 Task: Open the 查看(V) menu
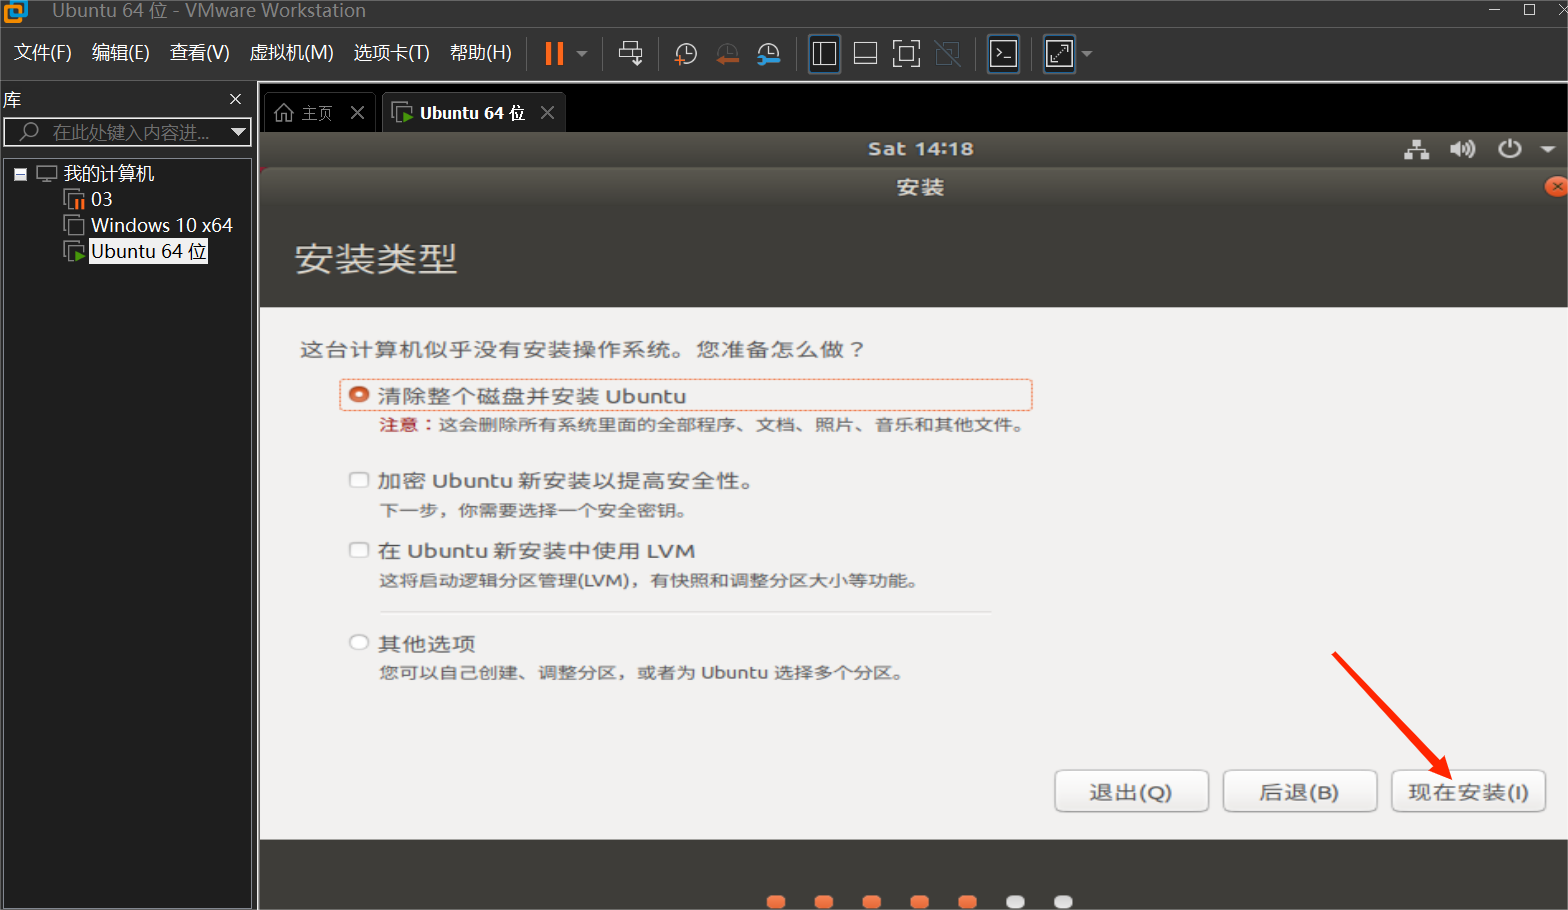point(200,53)
